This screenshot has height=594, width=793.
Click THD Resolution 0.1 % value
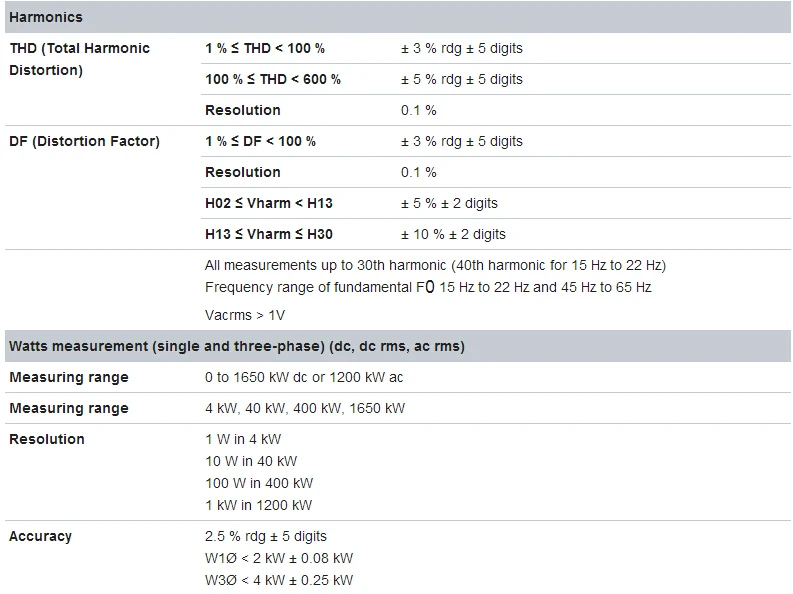tap(419, 110)
